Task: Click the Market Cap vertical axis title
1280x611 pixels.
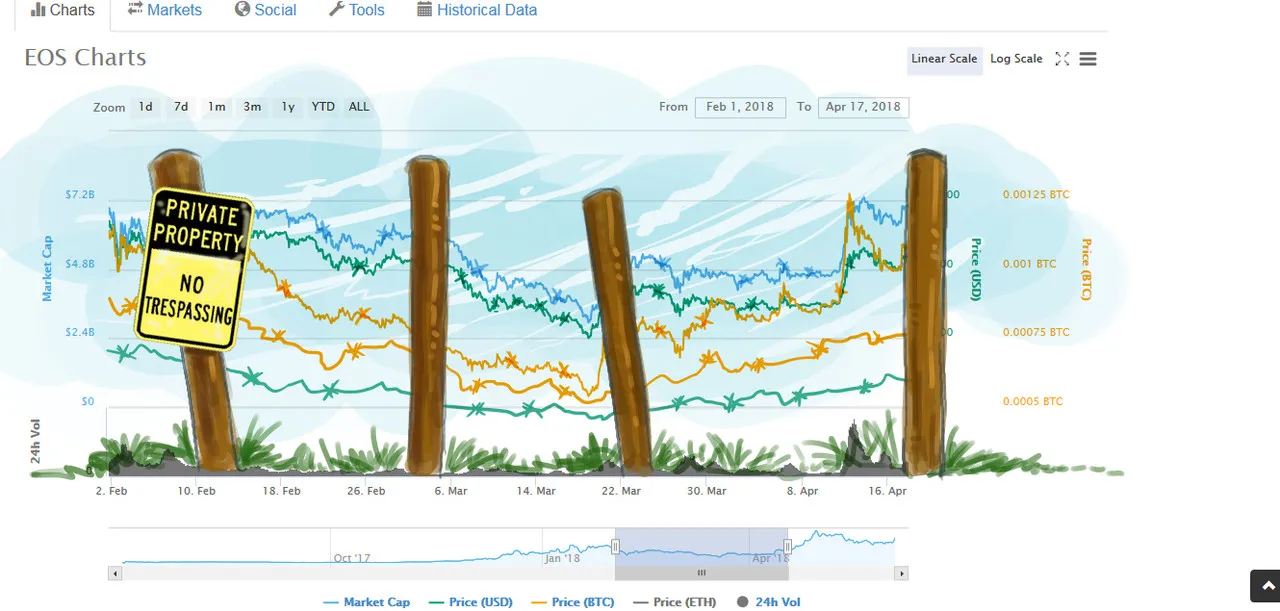Action: 46,268
